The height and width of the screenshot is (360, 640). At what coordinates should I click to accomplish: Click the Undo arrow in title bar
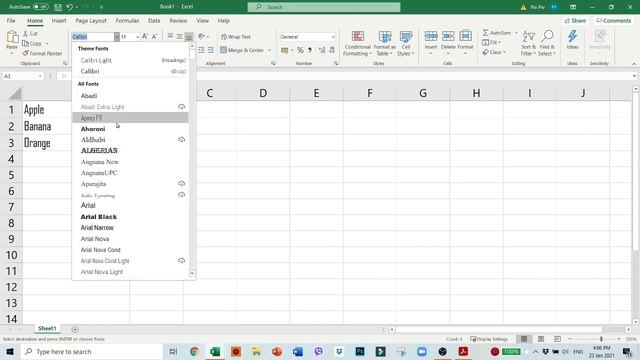click(x=69, y=7)
